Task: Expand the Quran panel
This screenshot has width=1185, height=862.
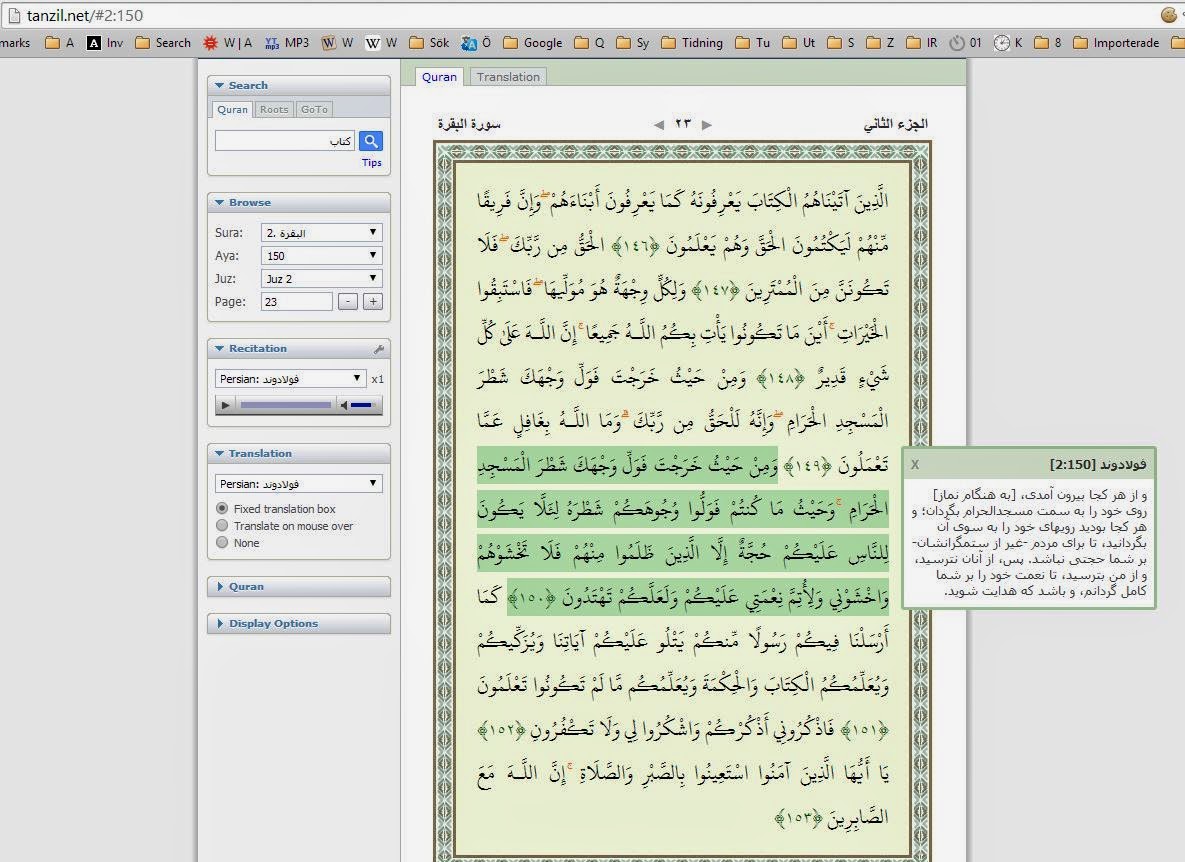Action: coord(299,586)
